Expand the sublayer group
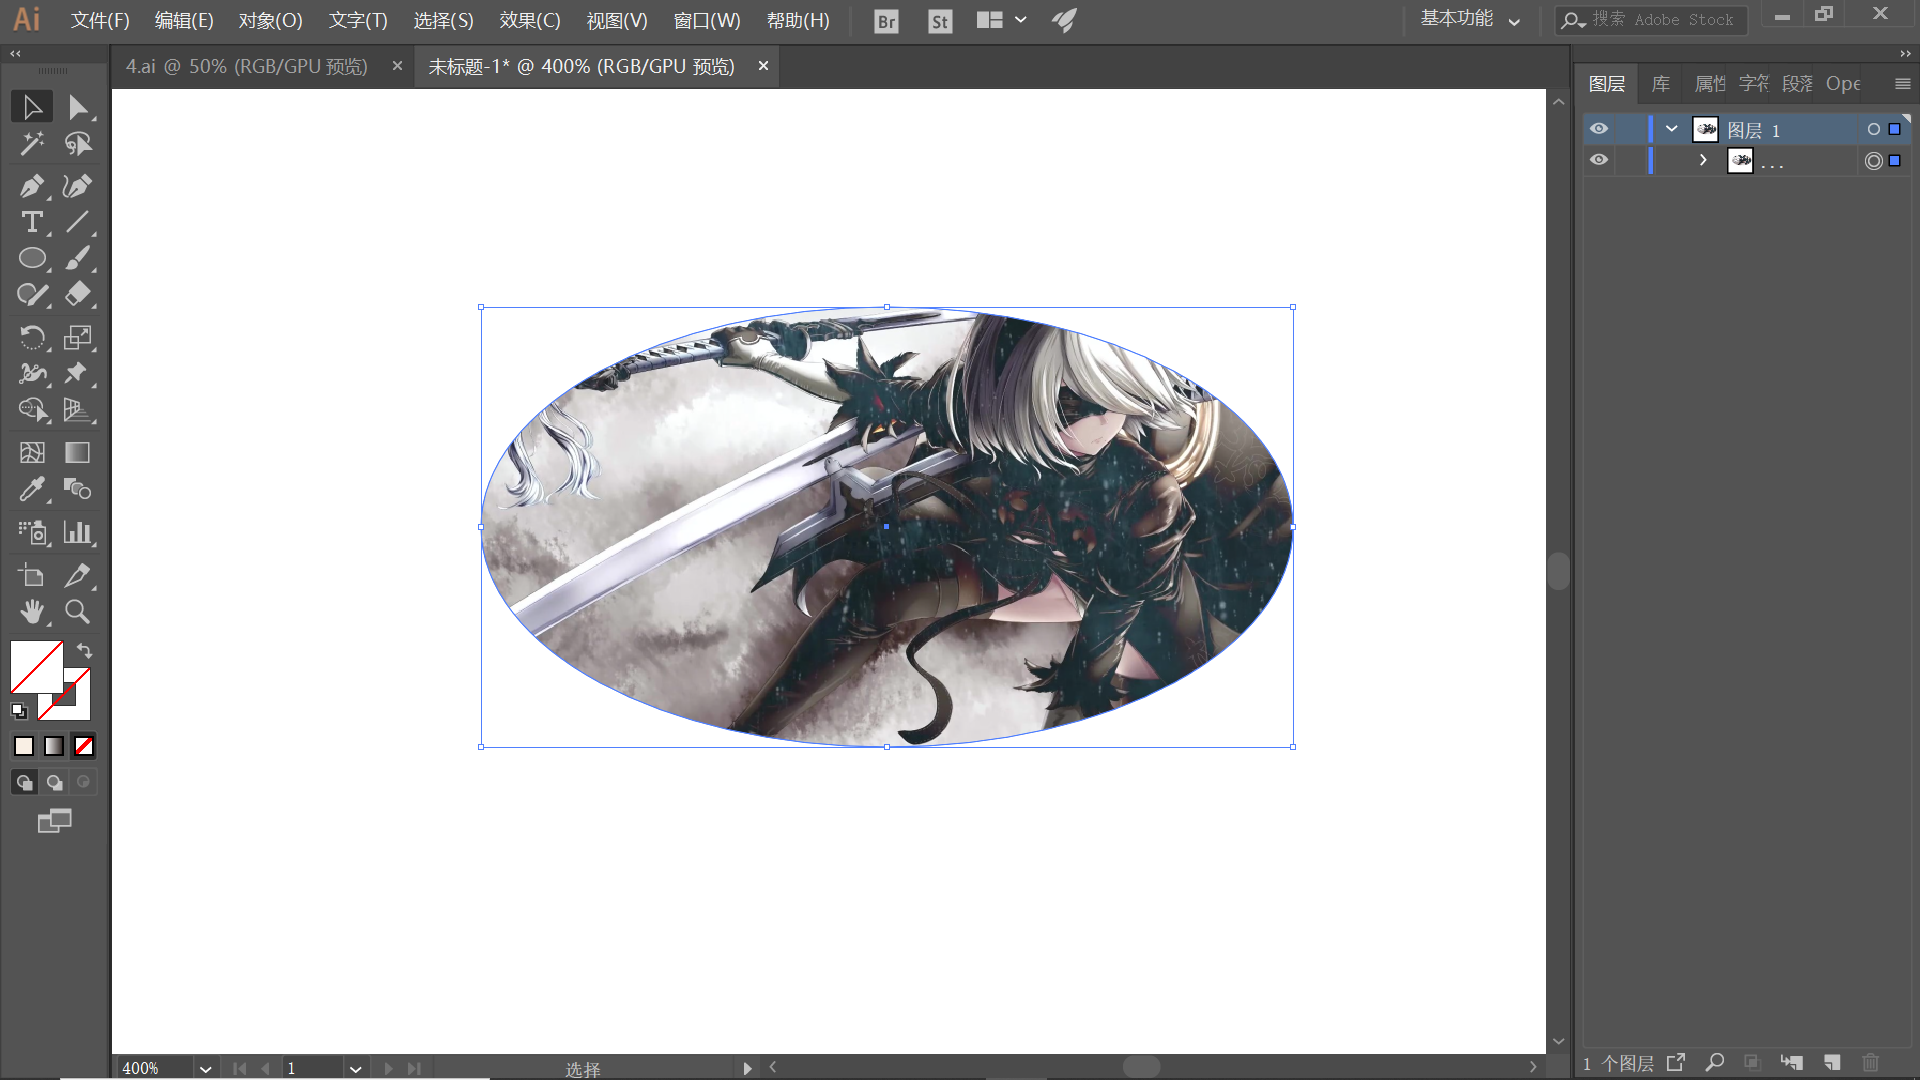Viewport: 1920px width, 1080px height. (1703, 160)
